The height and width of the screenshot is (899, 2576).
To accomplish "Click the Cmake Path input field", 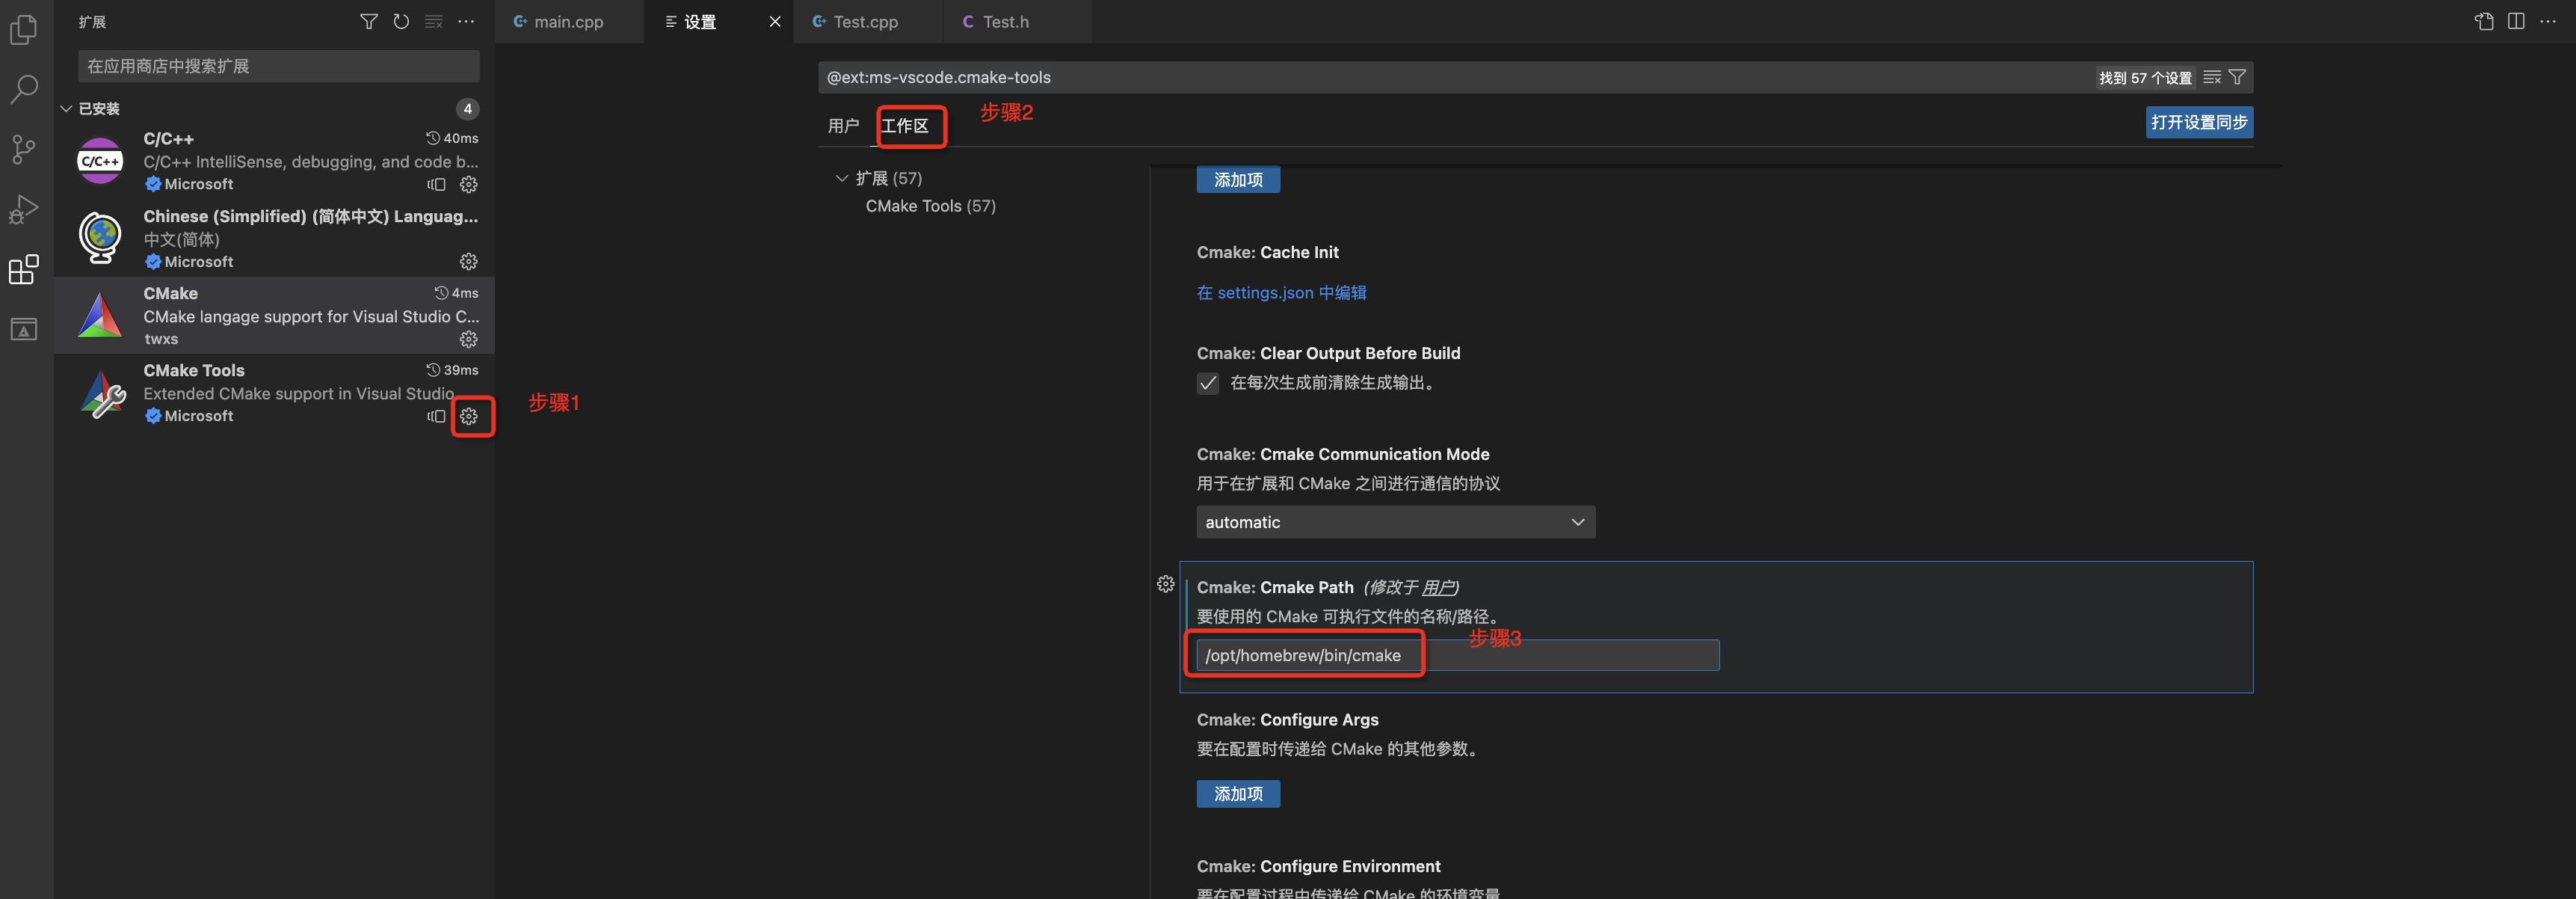I will [1458, 655].
